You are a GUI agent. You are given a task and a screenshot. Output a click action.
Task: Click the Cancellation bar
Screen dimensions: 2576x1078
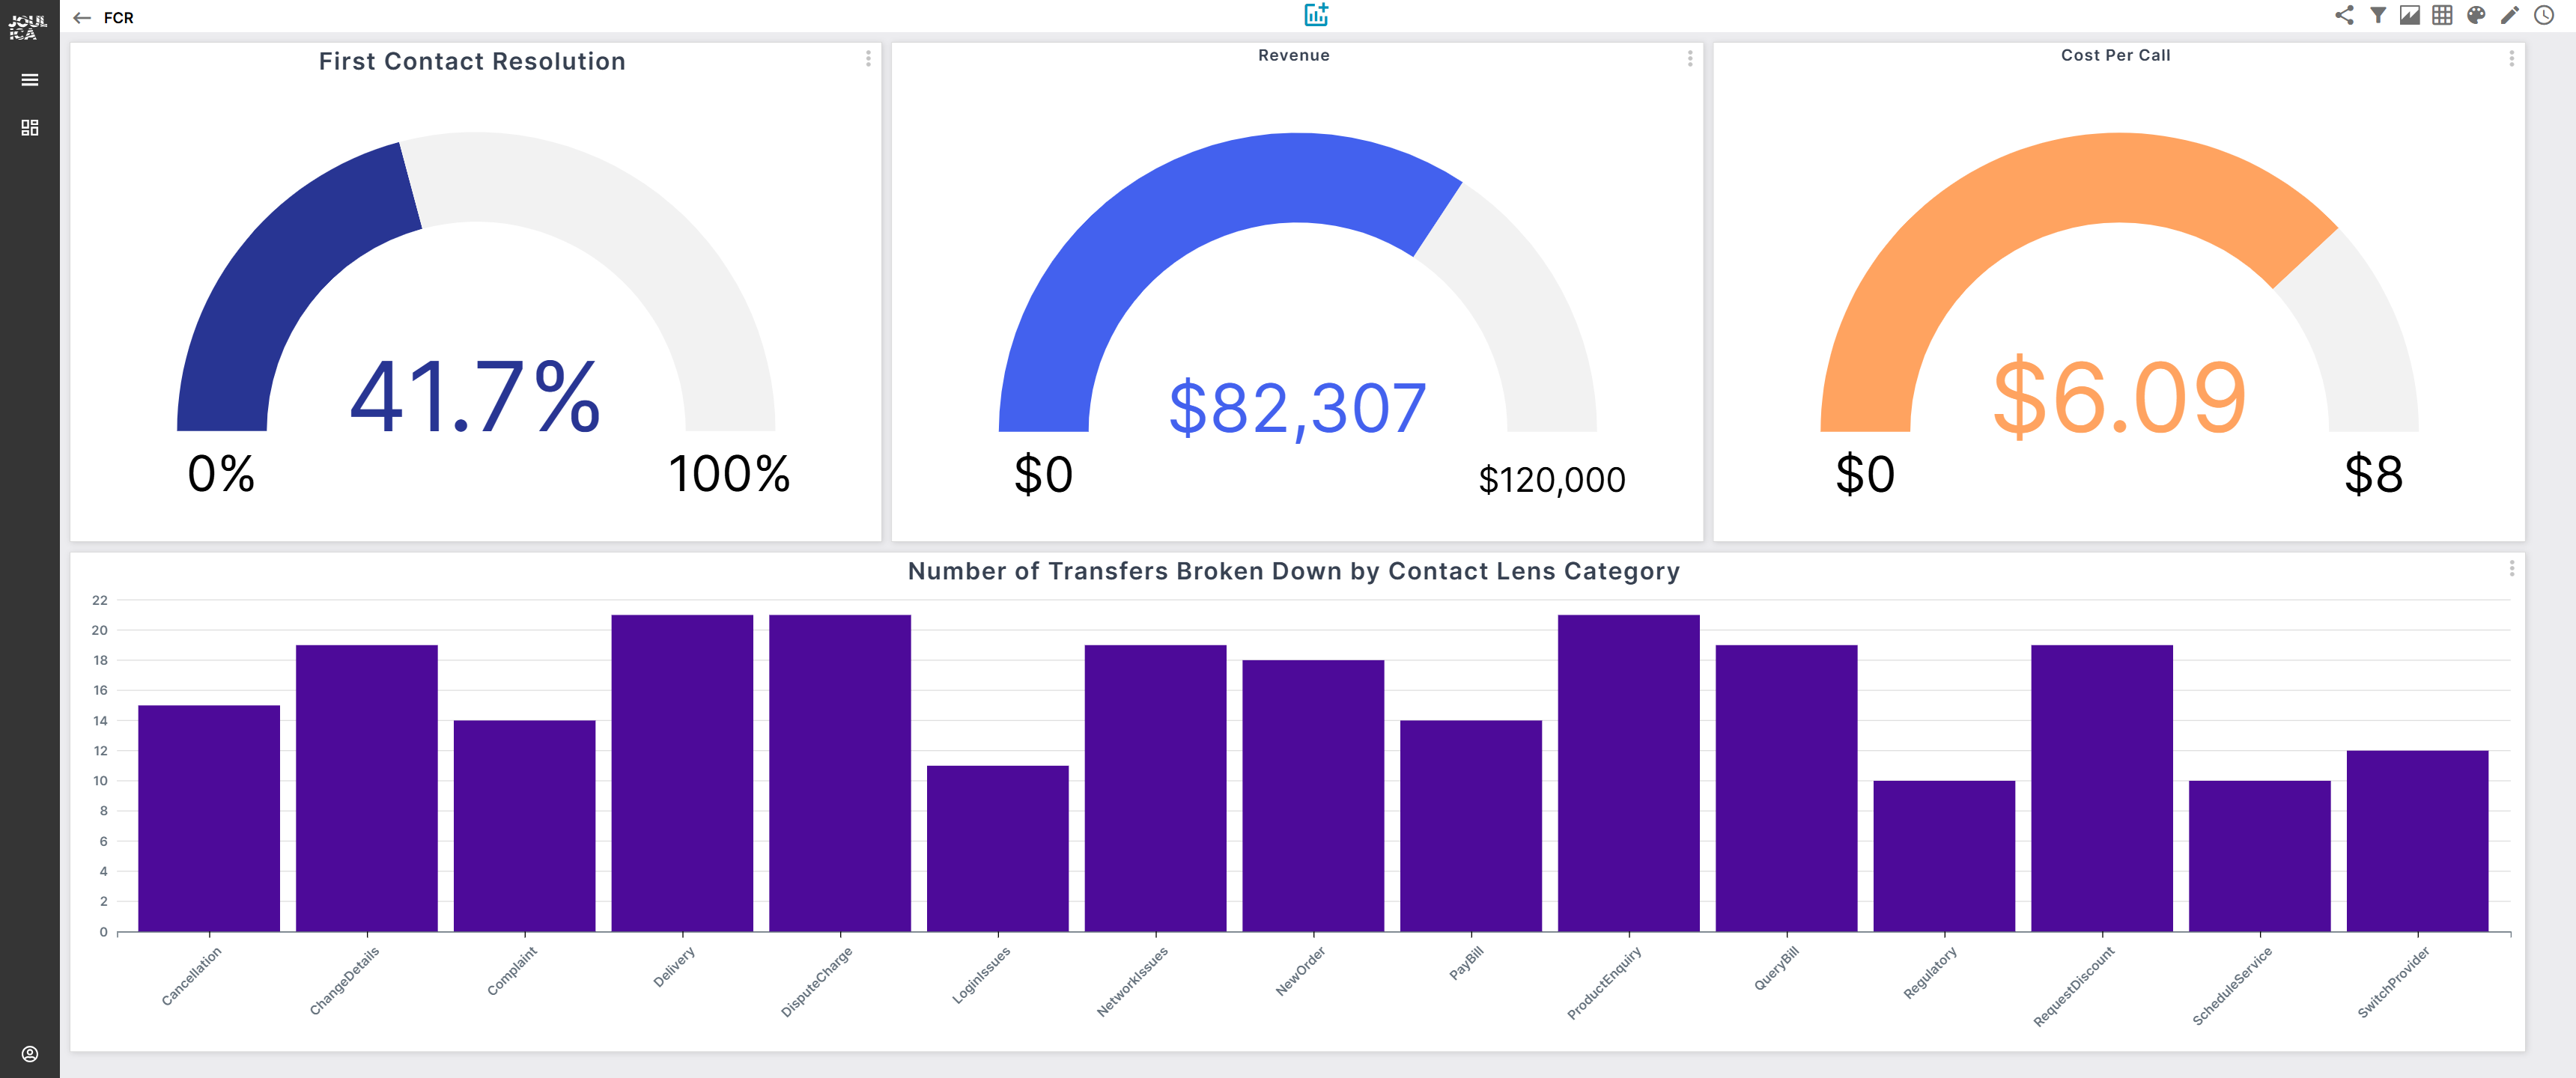click(x=209, y=818)
